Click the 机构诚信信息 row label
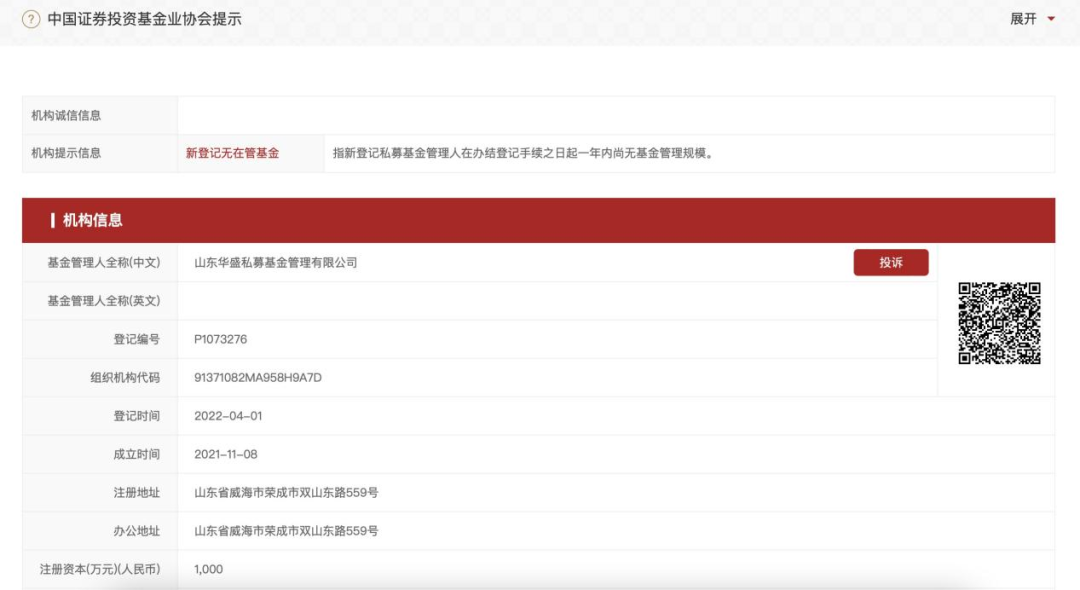This screenshot has width=1080, height=590. 66,115
